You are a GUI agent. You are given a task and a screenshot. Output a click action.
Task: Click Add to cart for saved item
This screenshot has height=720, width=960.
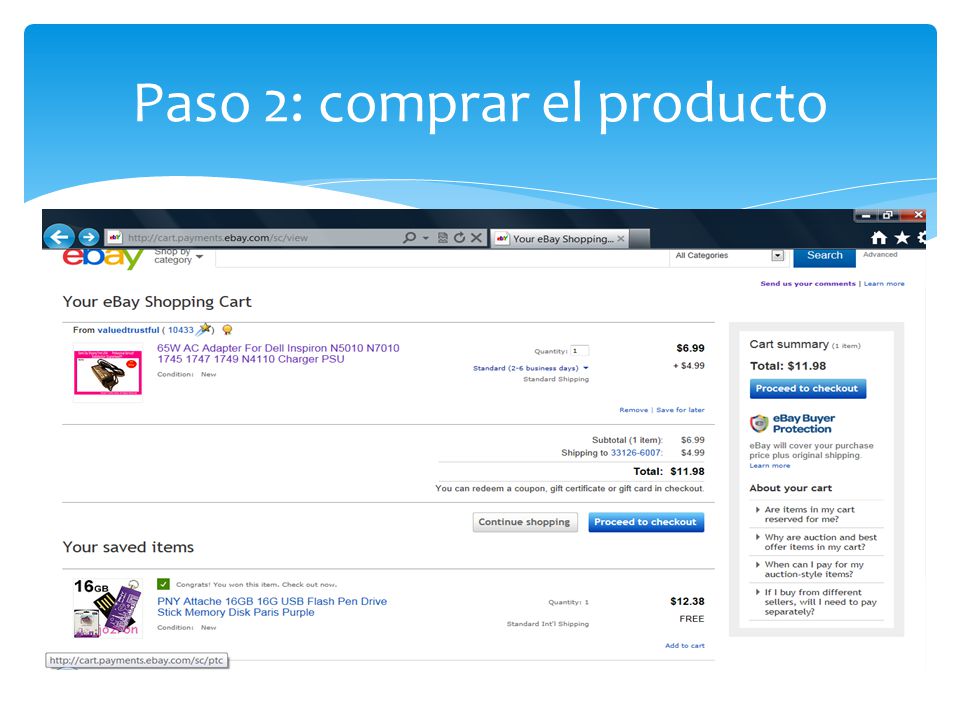coord(684,645)
